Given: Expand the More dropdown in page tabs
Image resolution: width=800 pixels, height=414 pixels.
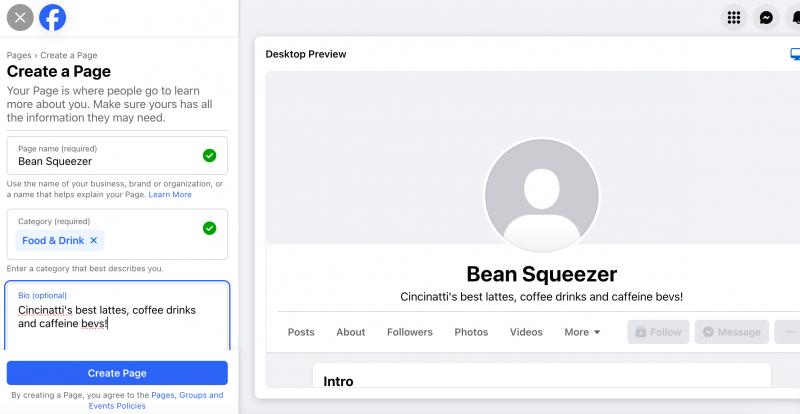Looking at the screenshot, I should click(582, 332).
